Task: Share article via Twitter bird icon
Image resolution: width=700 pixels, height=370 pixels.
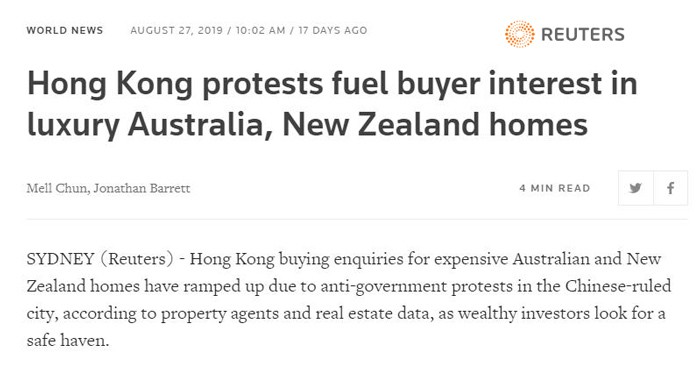Action: pos(635,188)
